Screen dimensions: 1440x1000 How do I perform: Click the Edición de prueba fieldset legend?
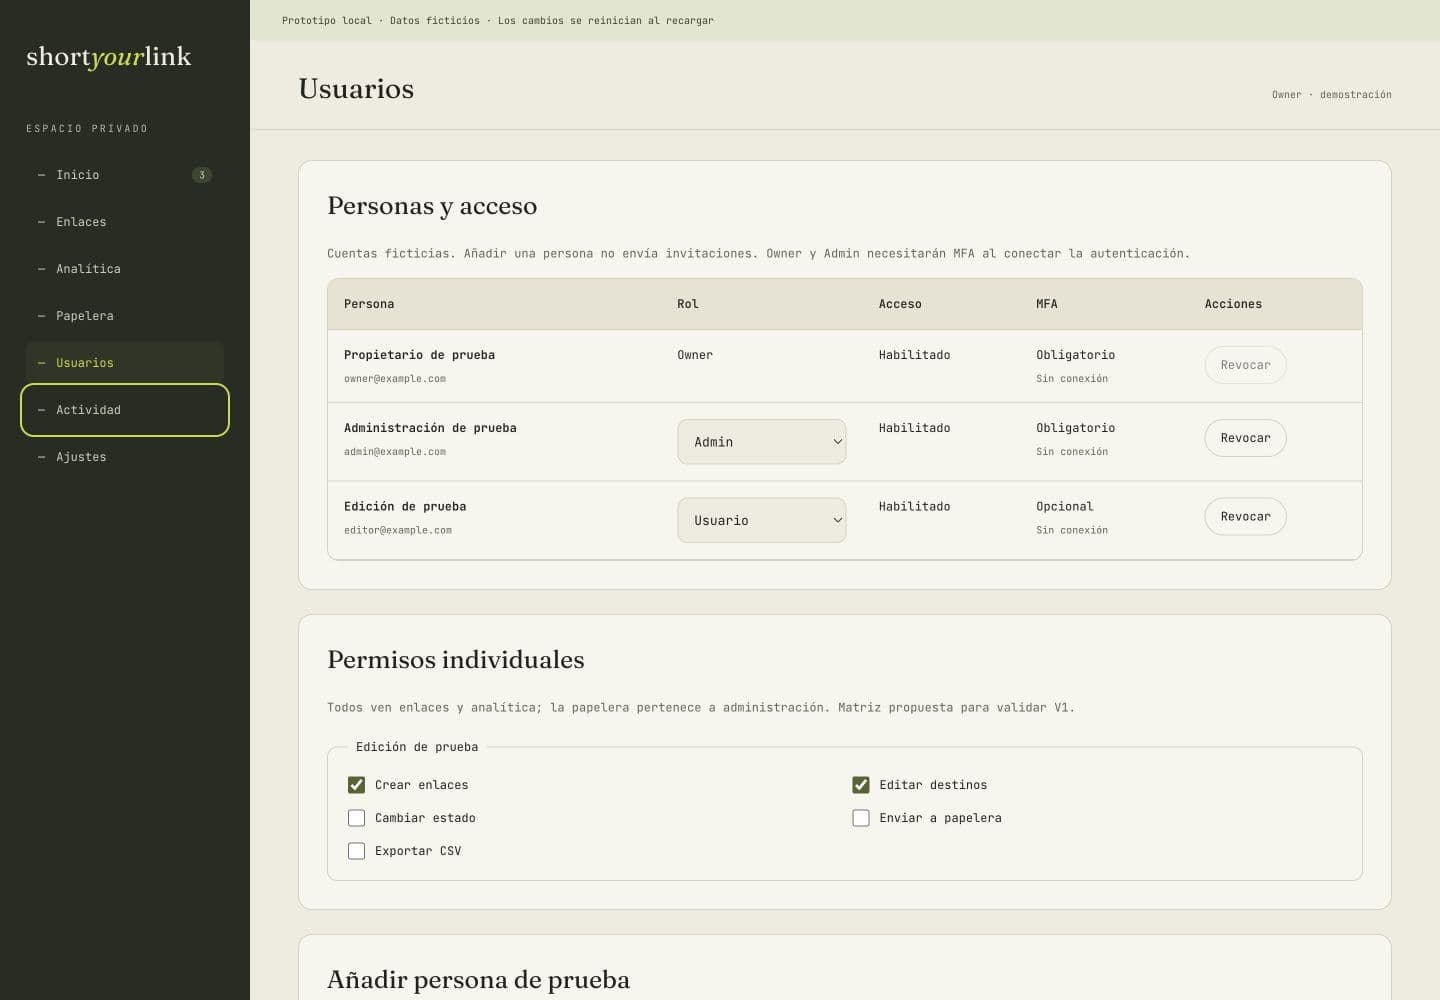(417, 747)
